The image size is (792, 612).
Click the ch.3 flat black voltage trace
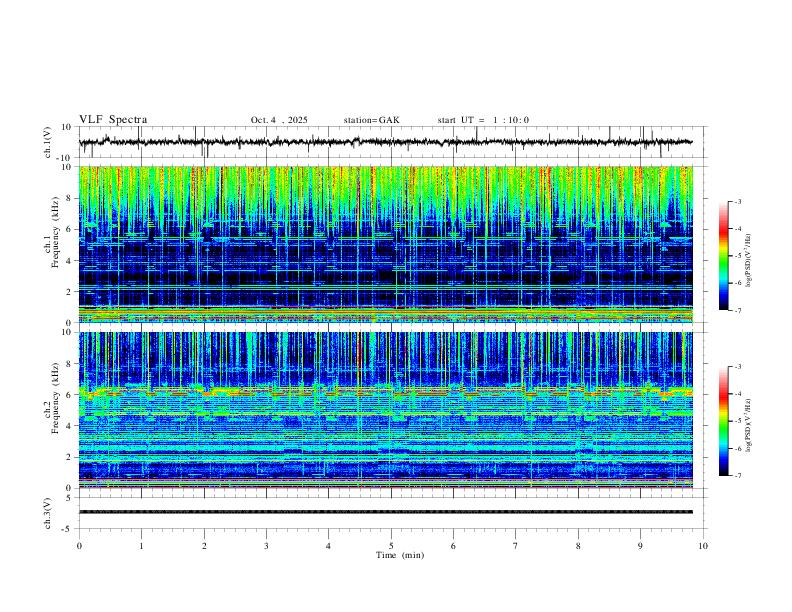pos(386,512)
